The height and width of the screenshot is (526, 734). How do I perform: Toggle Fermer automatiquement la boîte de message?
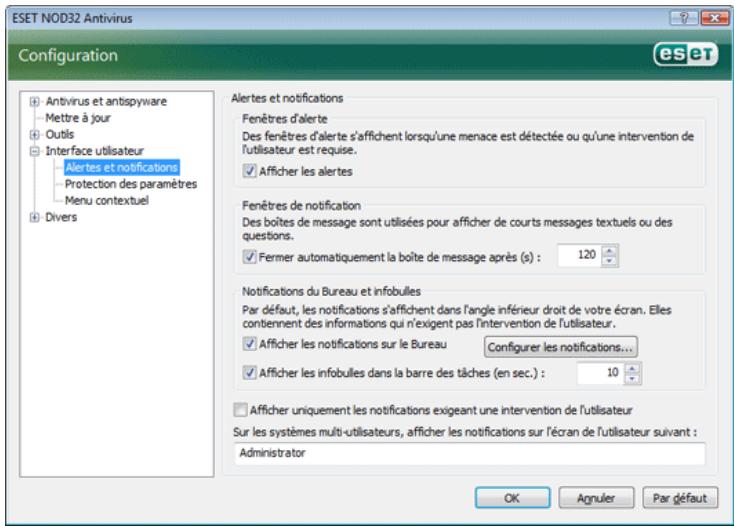click(250, 257)
